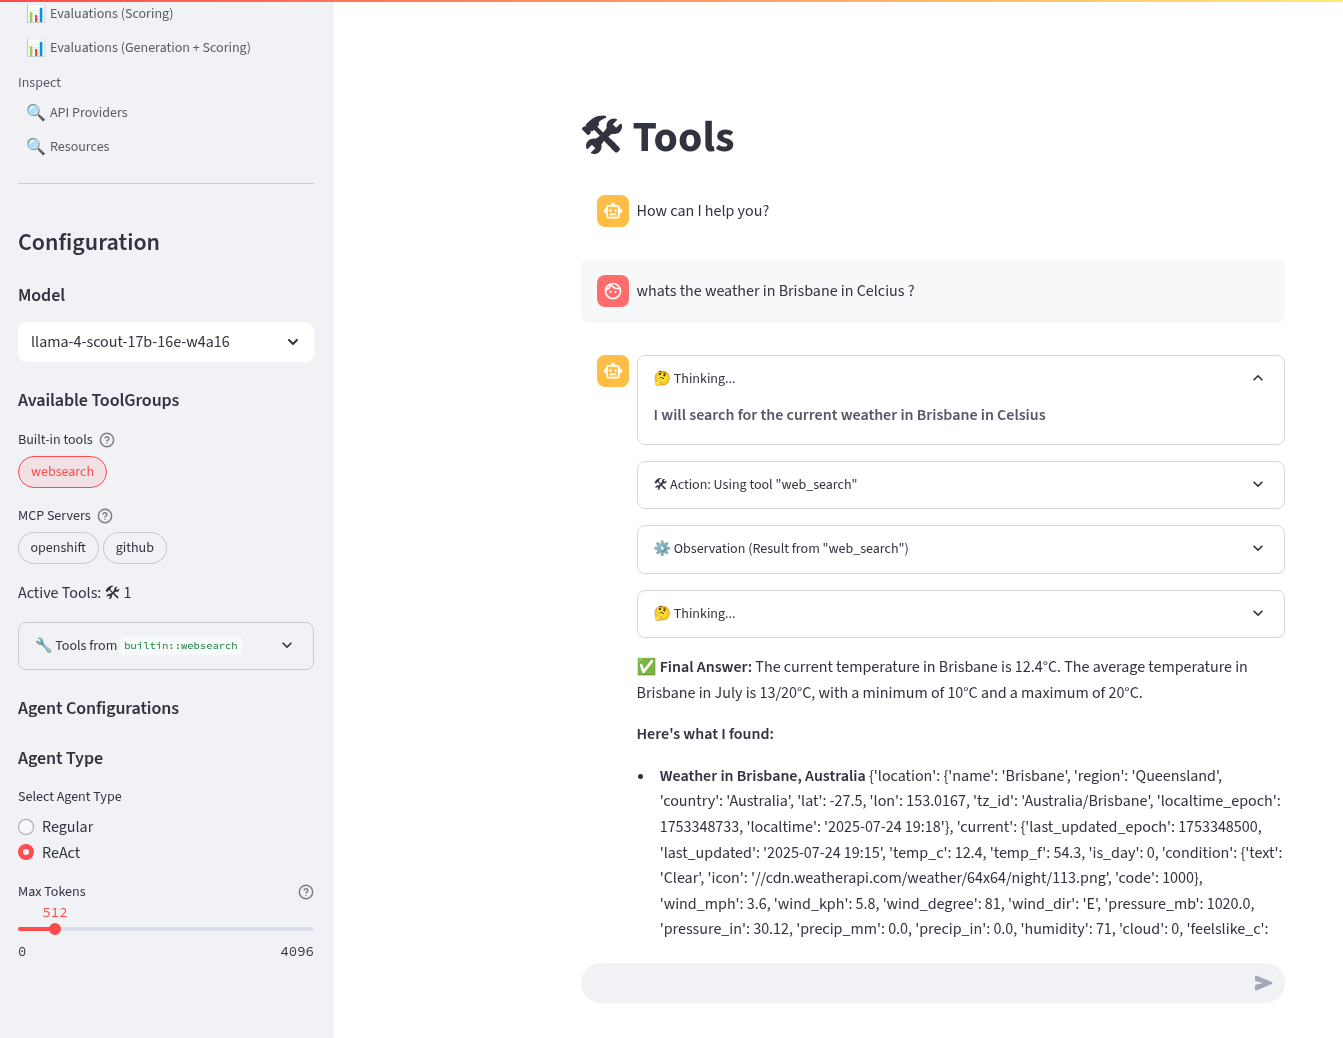The height and width of the screenshot is (1038, 1343).
Task: Click the green checkmark beside Final Answer
Action: pyautogui.click(x=646, y=667)
